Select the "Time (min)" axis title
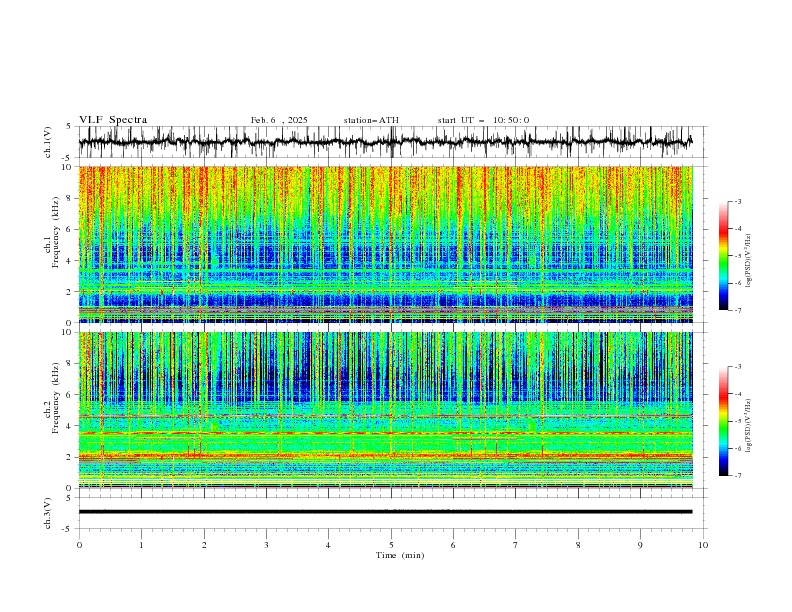The height and width of the screenshot is (612, 792). [x=400, y=555]
